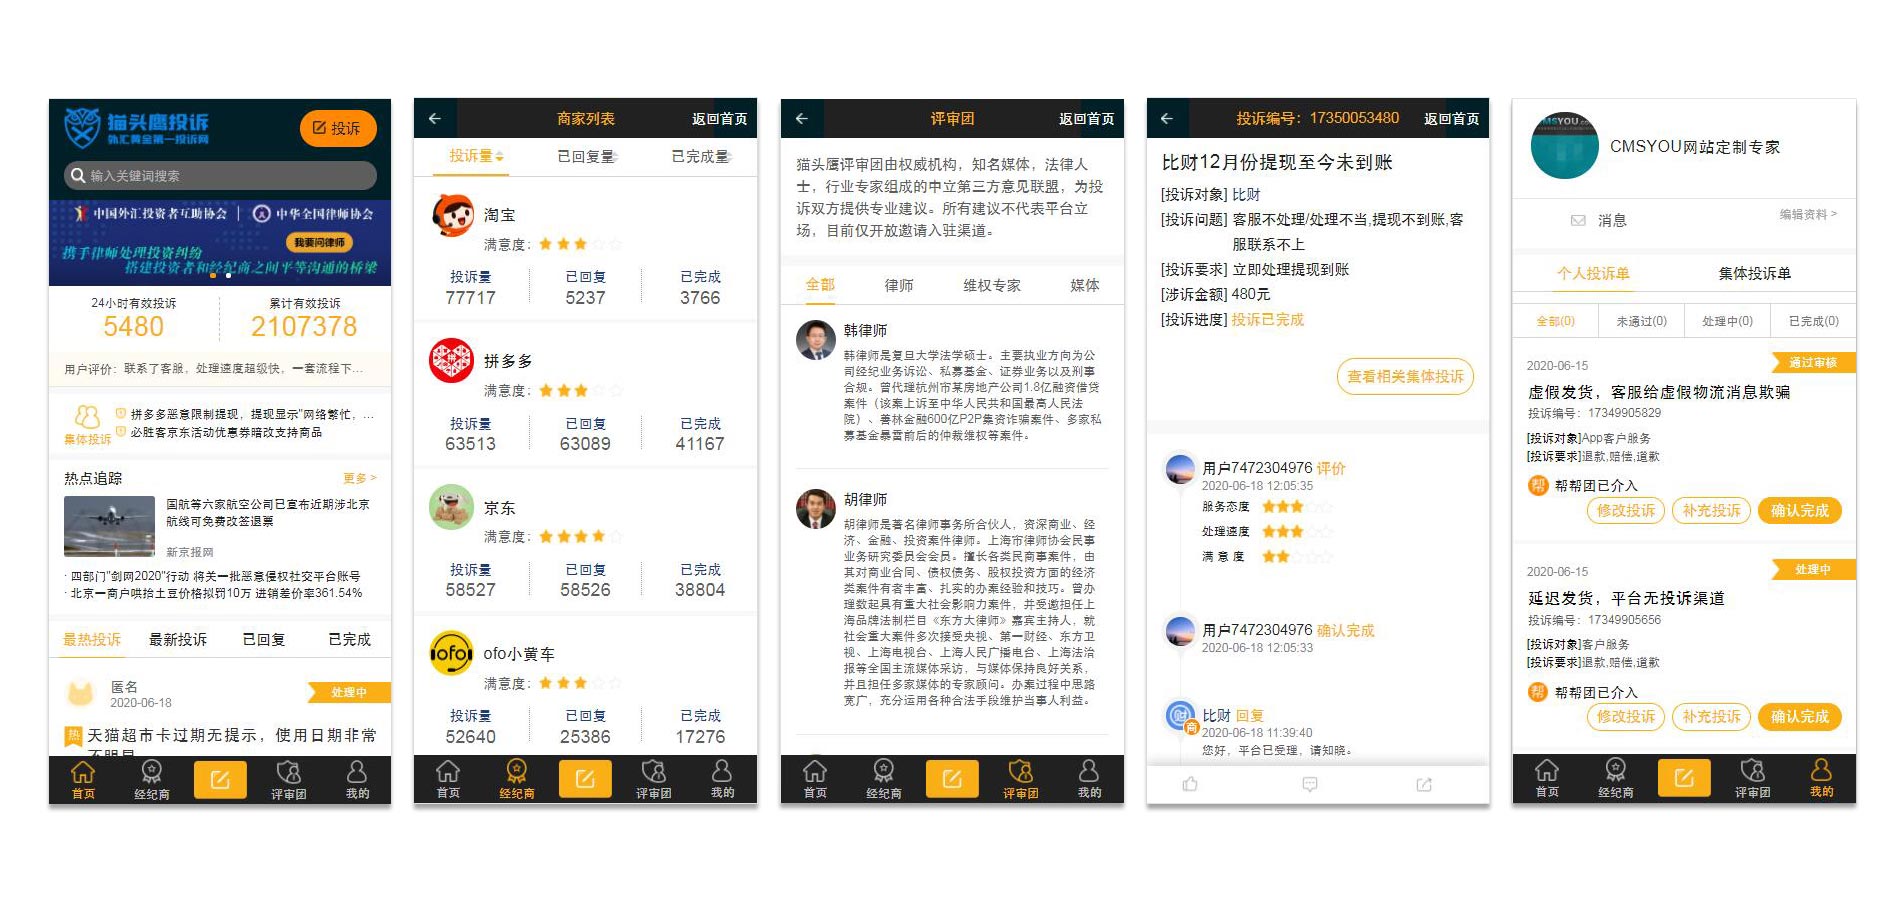Tap 首页 icon in merchant list screen
The width and height of the screenshot is (1902, 901).
point(448,779)
